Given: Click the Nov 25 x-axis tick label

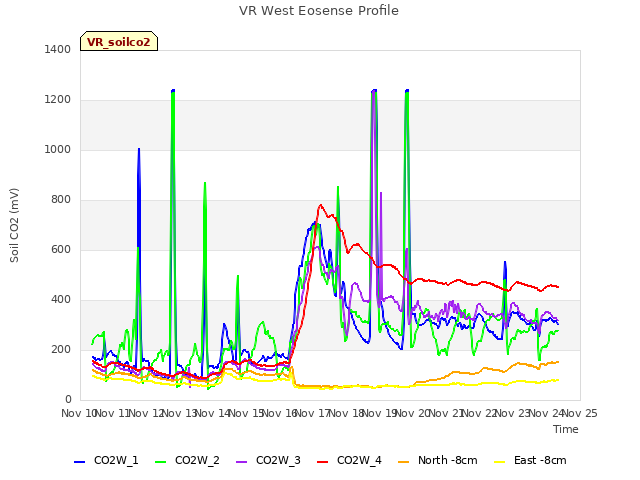Looking at the screenshot, I should pos(580,413).
